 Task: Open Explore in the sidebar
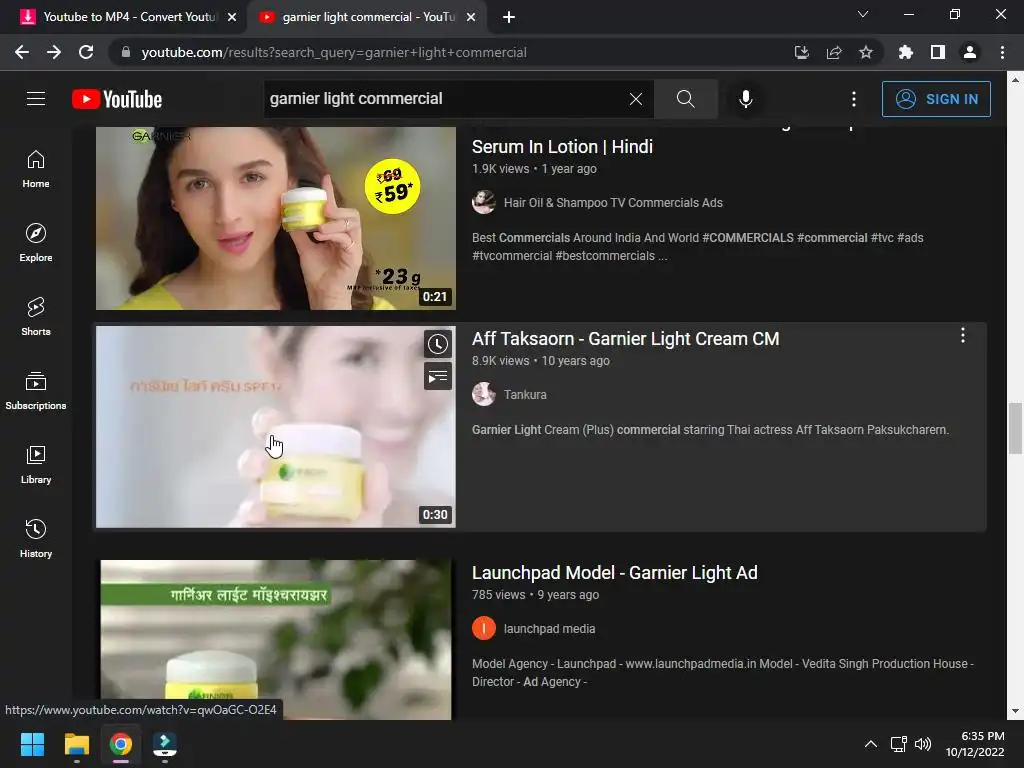tap(36, 243)
